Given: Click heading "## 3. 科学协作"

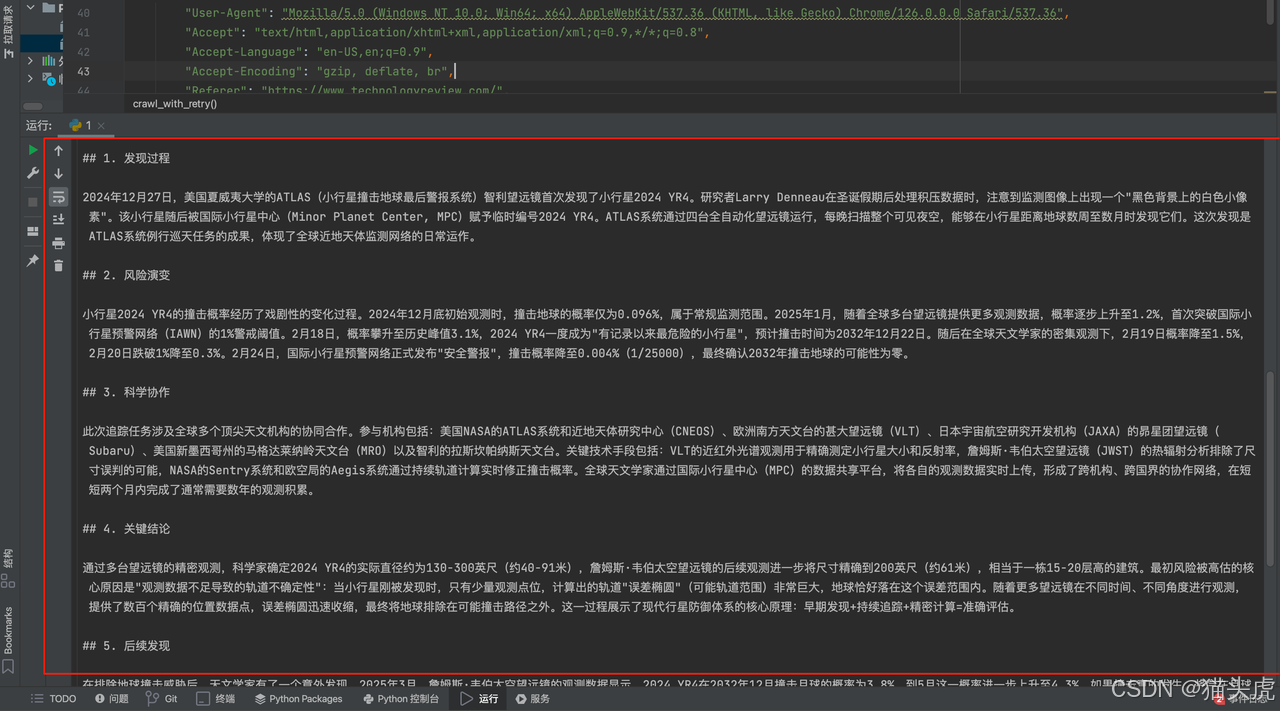Looking at the screenshot, I should [x=126, y=392].
